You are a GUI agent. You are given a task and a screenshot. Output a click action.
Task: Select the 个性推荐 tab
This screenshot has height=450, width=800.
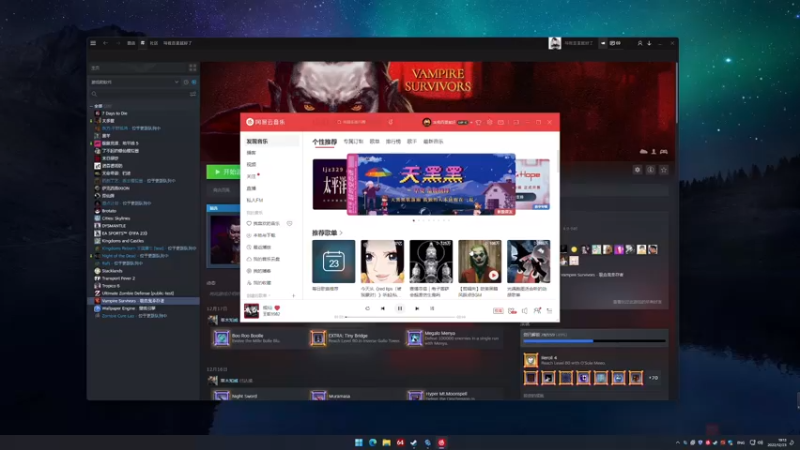click(x=324, y=142)
